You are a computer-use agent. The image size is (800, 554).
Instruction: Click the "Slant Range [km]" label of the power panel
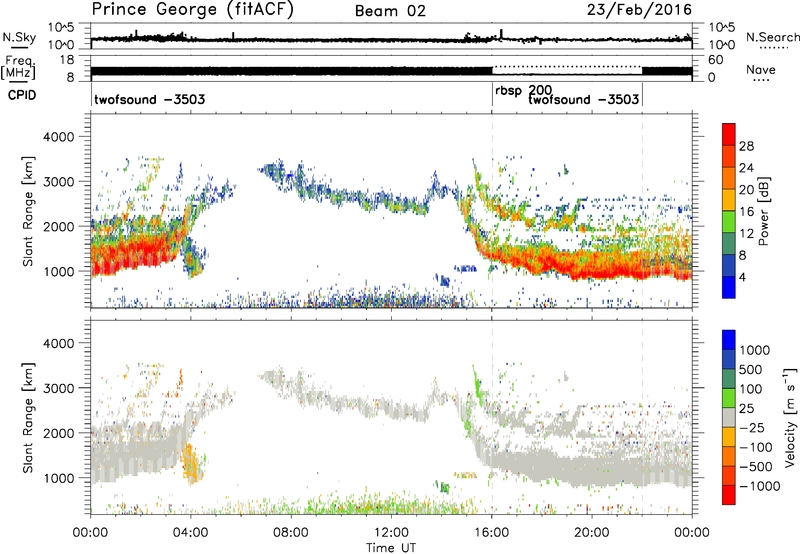[28, 211]
